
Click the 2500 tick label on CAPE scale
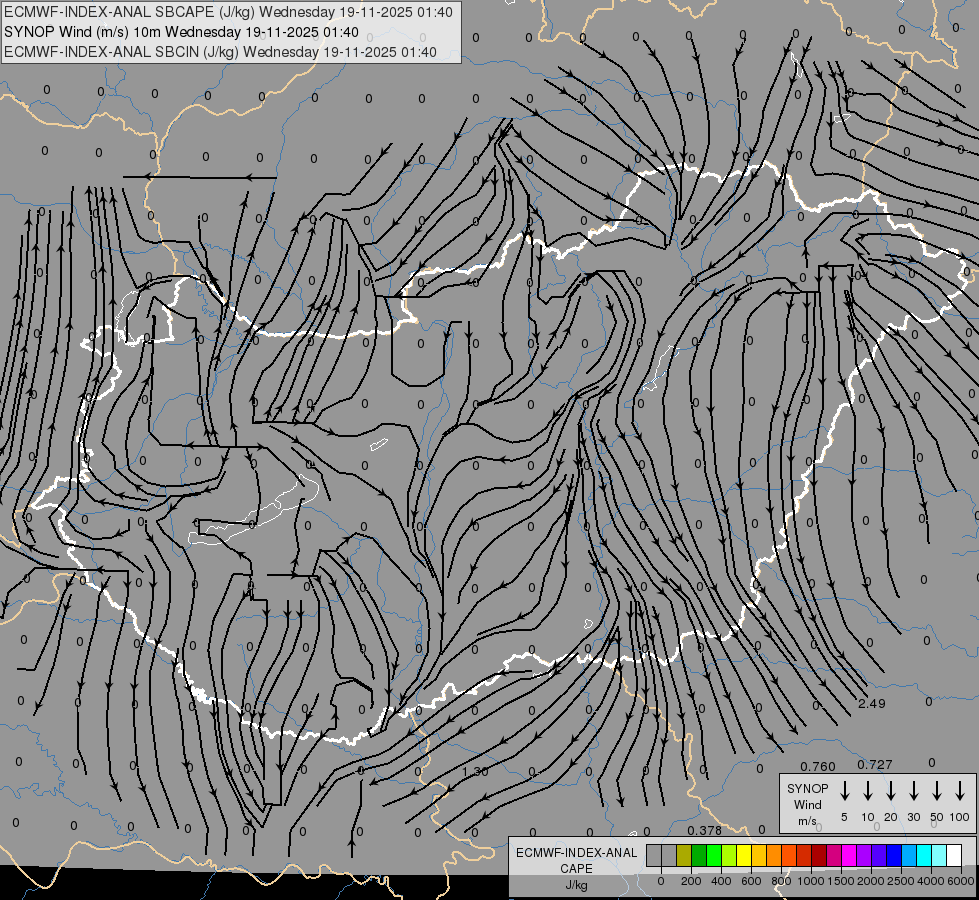[x=901, y=881]
